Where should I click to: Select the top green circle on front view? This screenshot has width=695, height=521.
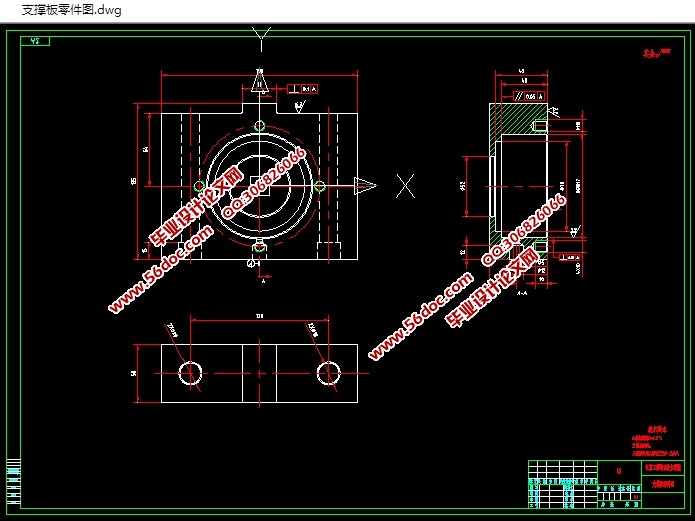[259, 125]
